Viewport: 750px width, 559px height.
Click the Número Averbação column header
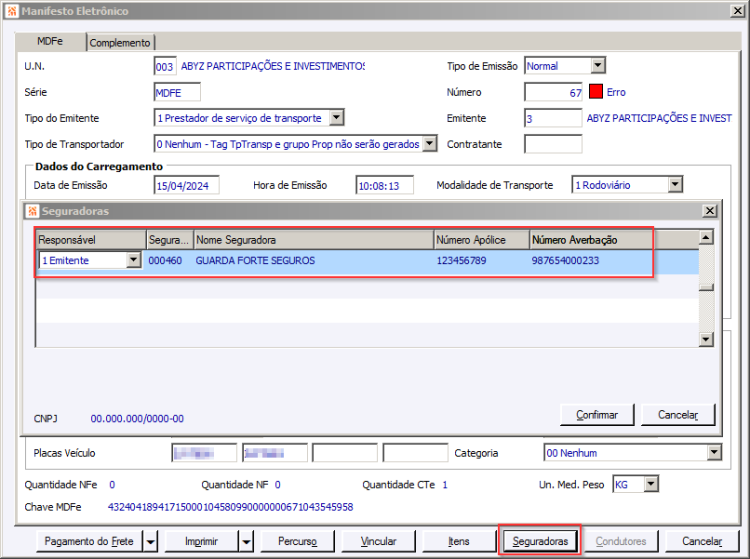[591, 240]
